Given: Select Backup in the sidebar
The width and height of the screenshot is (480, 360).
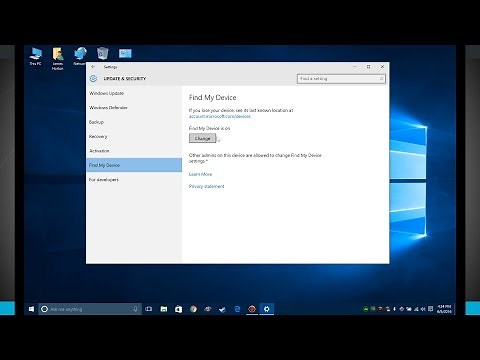Looking at the screenshot, I should [134, 122].
